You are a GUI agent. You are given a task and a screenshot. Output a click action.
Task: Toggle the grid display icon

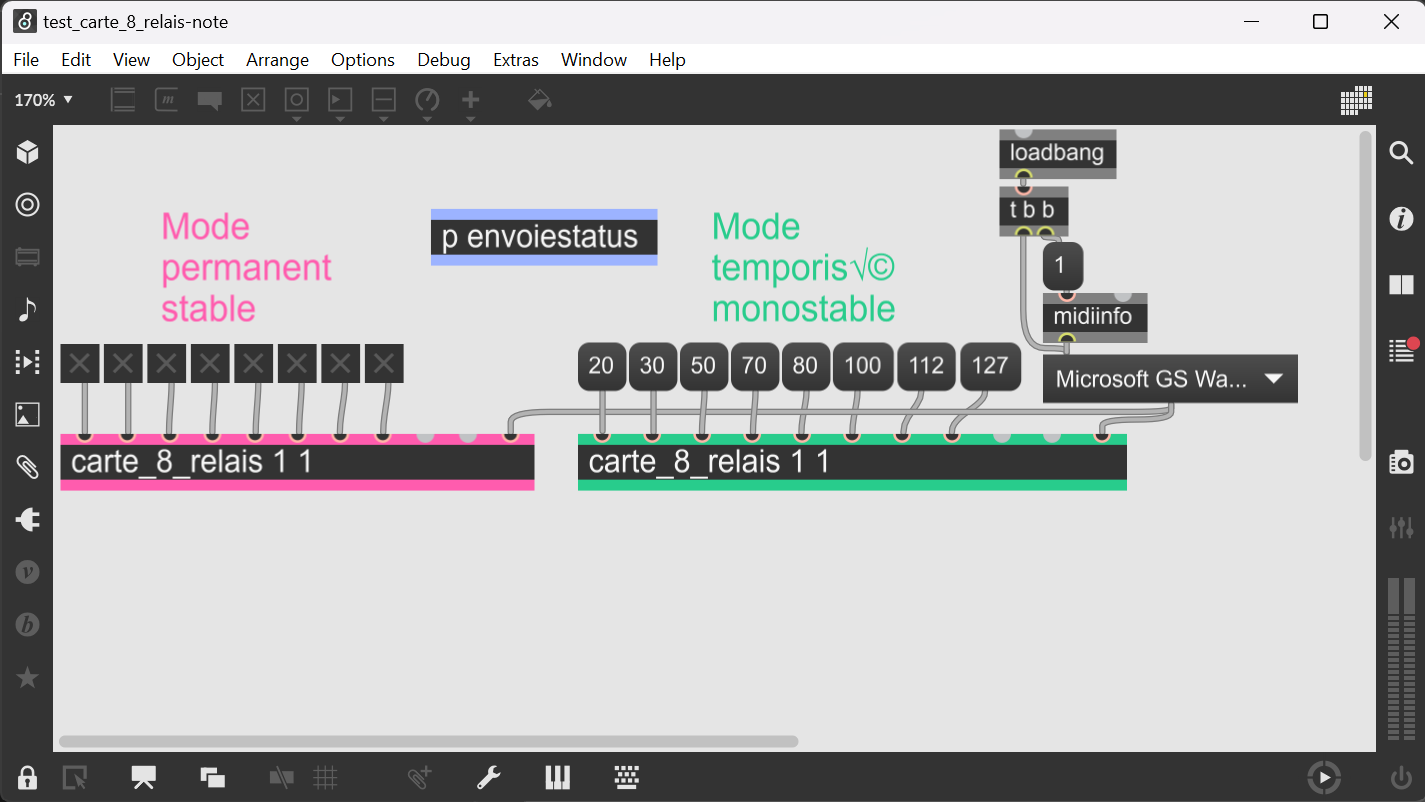pyautogui.click(x=324, y=777)
